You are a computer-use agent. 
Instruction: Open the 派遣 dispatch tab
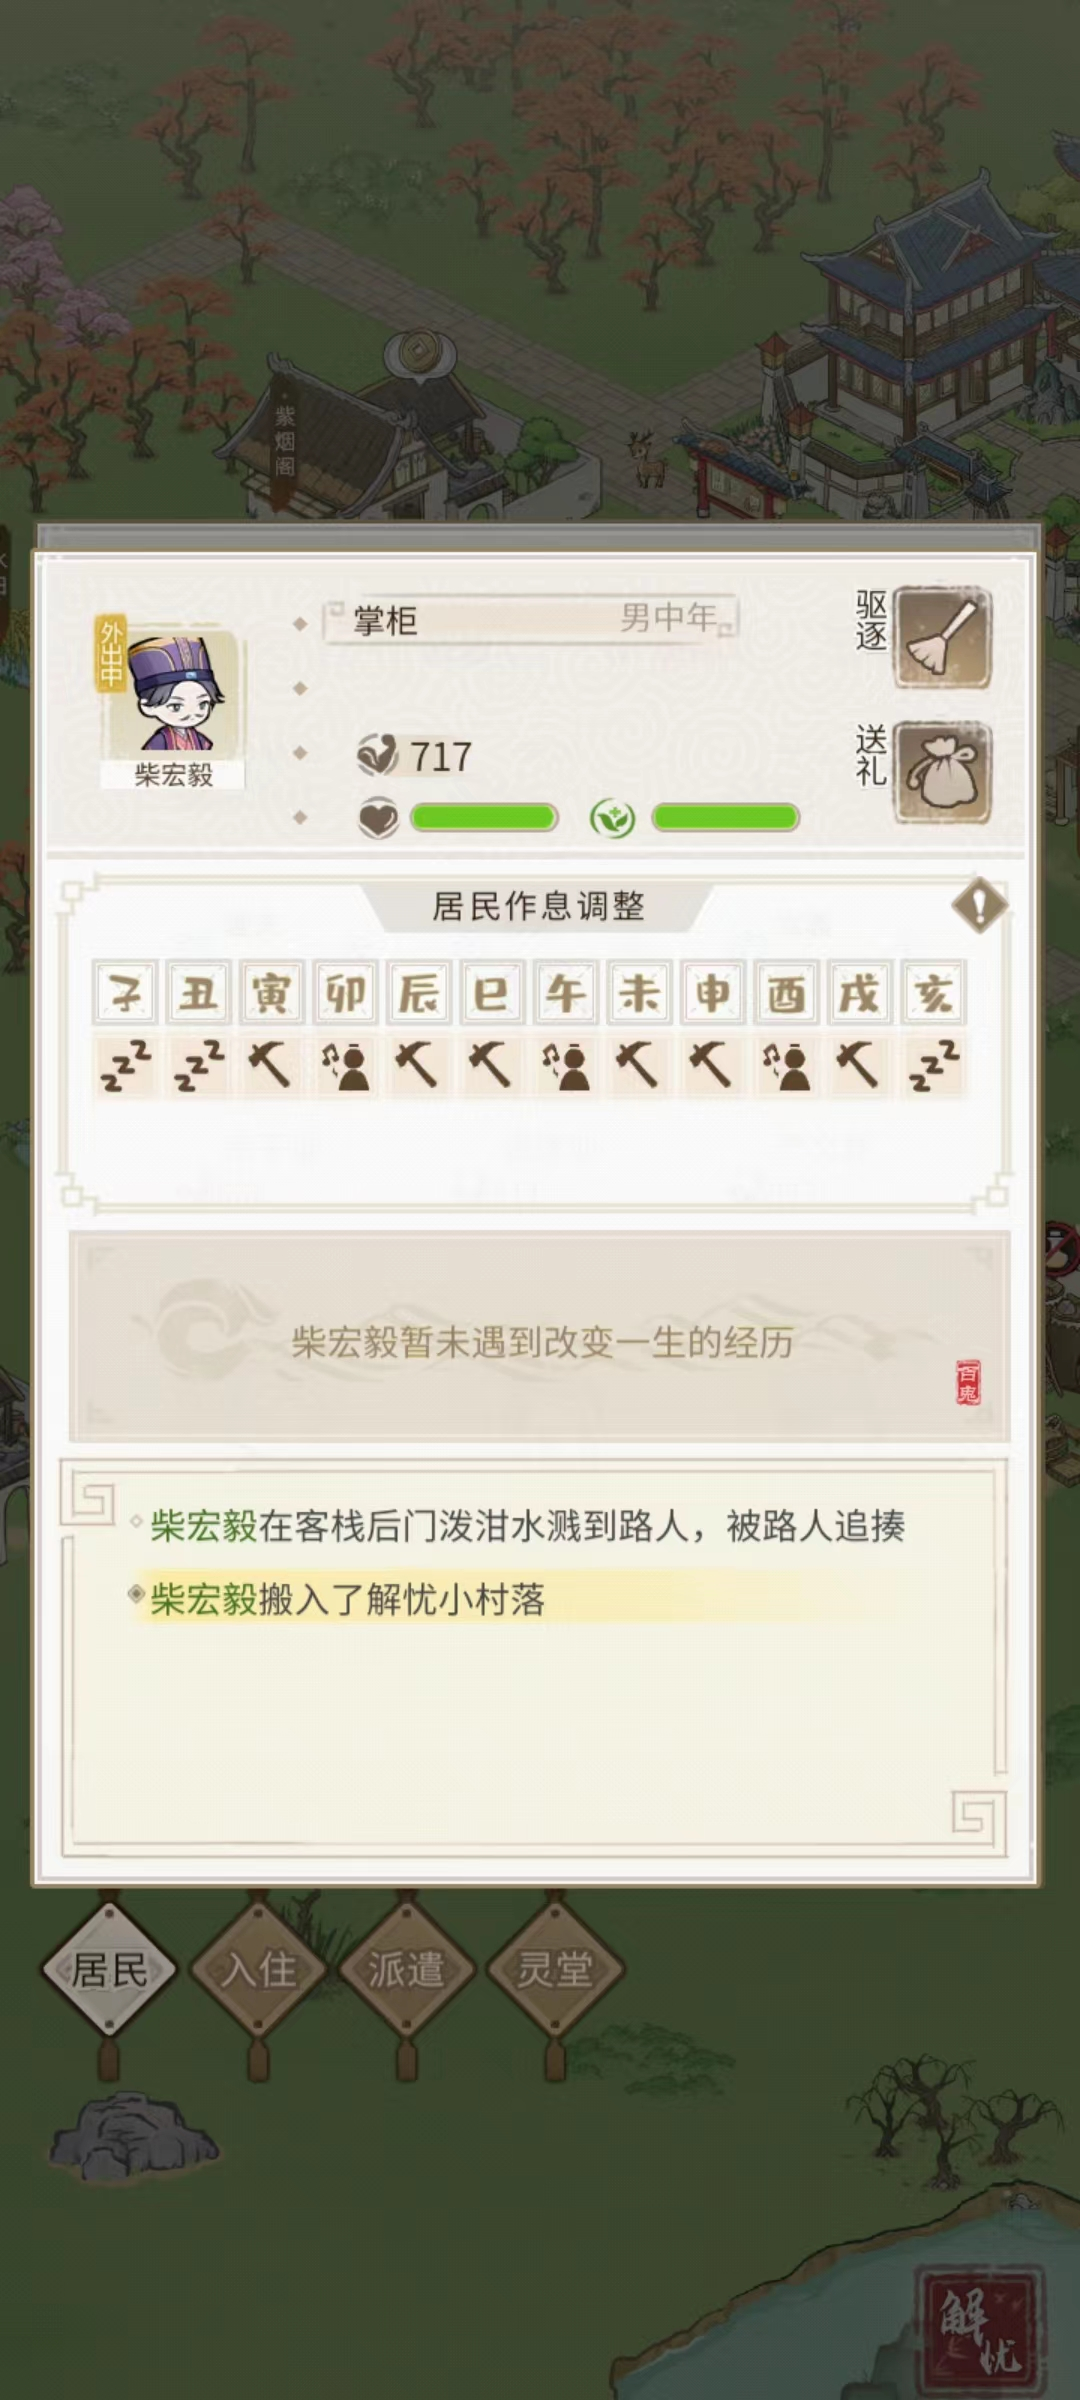406,1969
